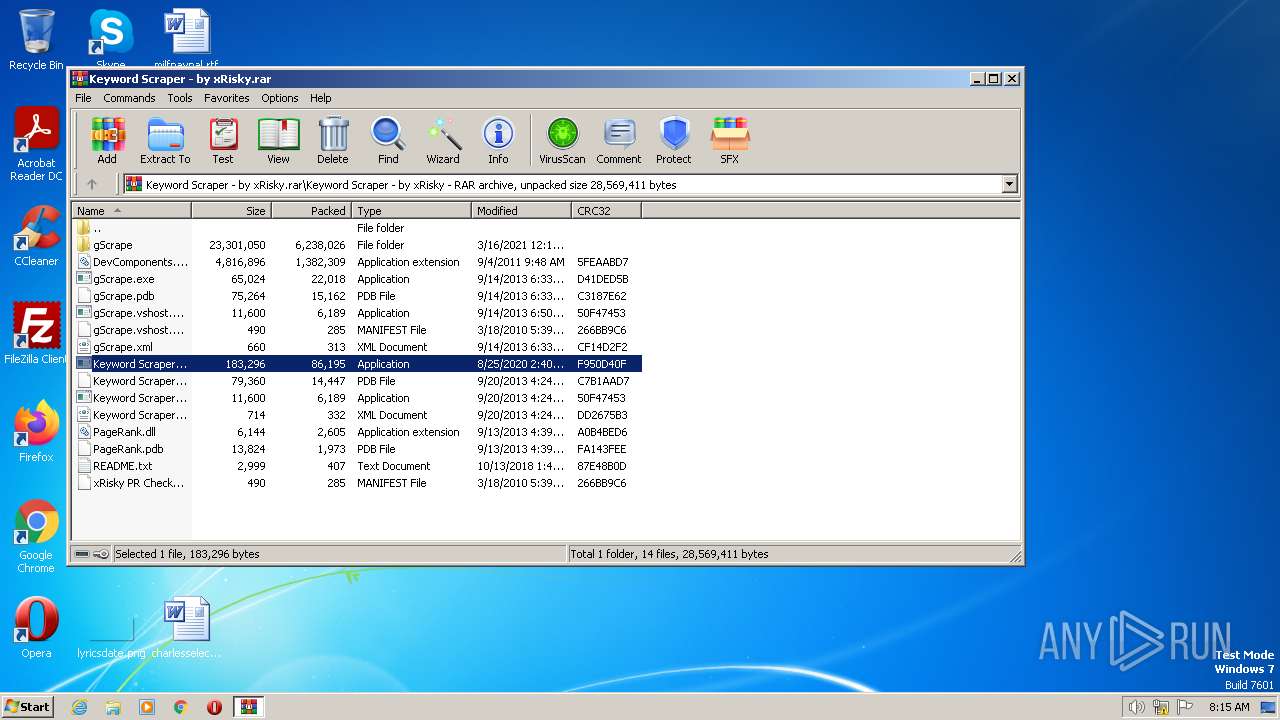Launch the Wizard wand icon
Viewport: 1280px width, 720px height.
(x=443, y=140)
